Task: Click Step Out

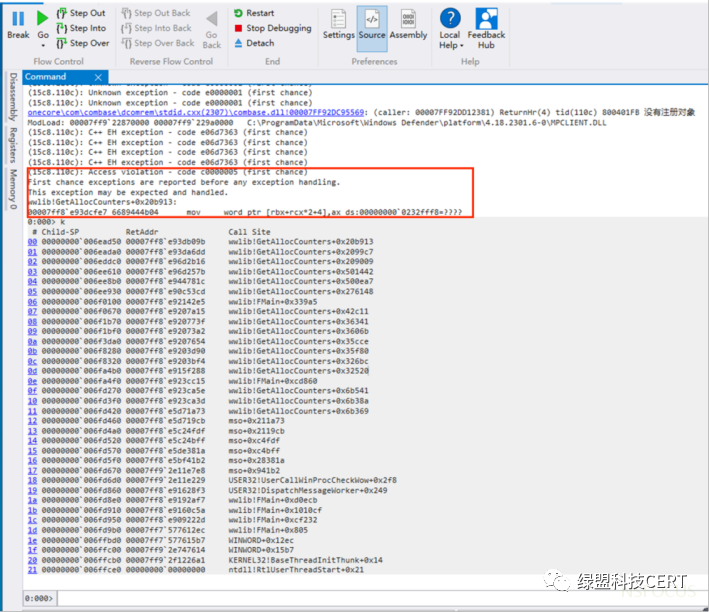Action: pyautogui.click(x=81, y=13)
